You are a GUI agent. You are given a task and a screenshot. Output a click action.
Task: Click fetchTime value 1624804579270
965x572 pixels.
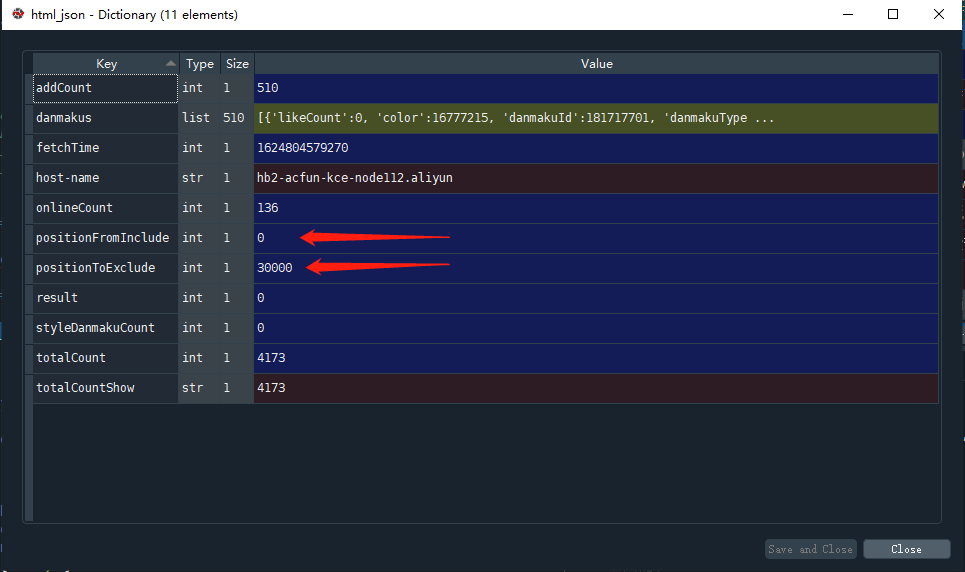coord(596,148)
